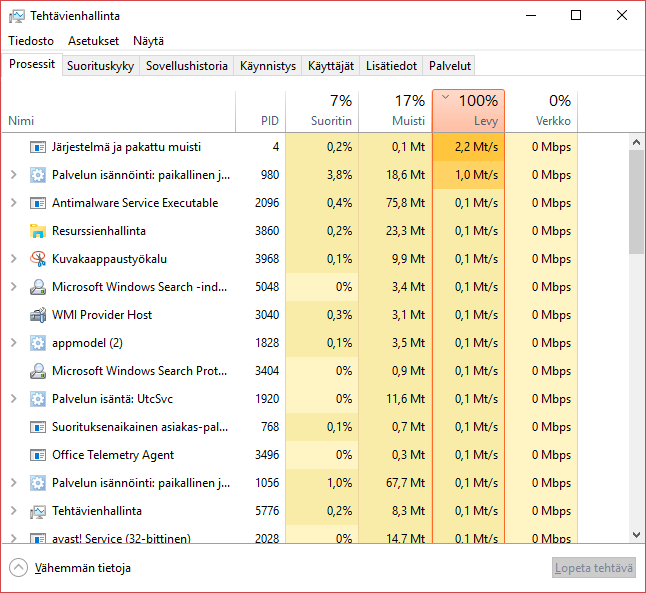Click Antimalware Service Executable icon
Viewport: 646px width, 593px height.
(x=37, y=203)
